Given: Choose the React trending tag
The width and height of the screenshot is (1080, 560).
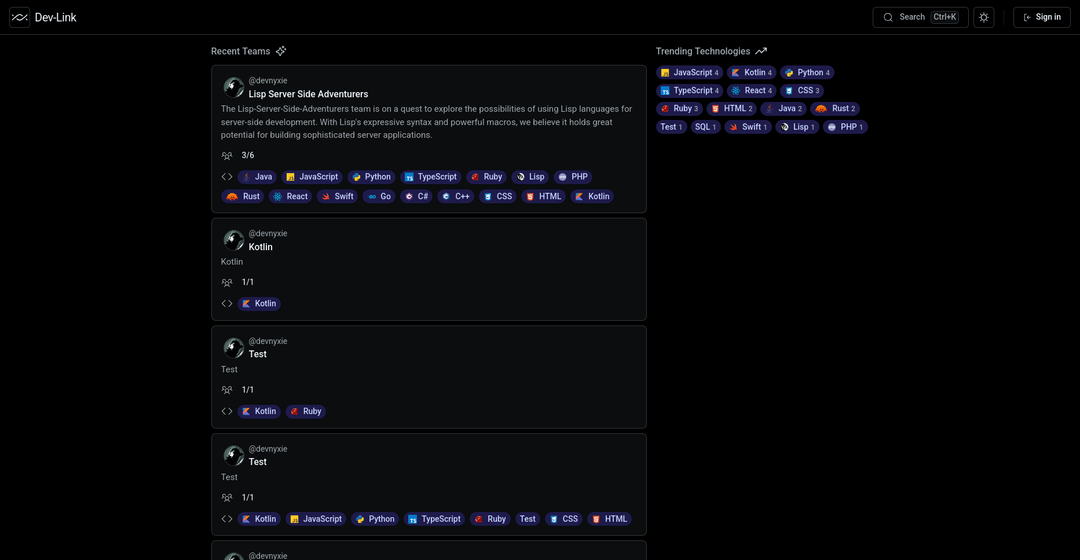Looking at the screenshot, I should click(x=750, y=91).
